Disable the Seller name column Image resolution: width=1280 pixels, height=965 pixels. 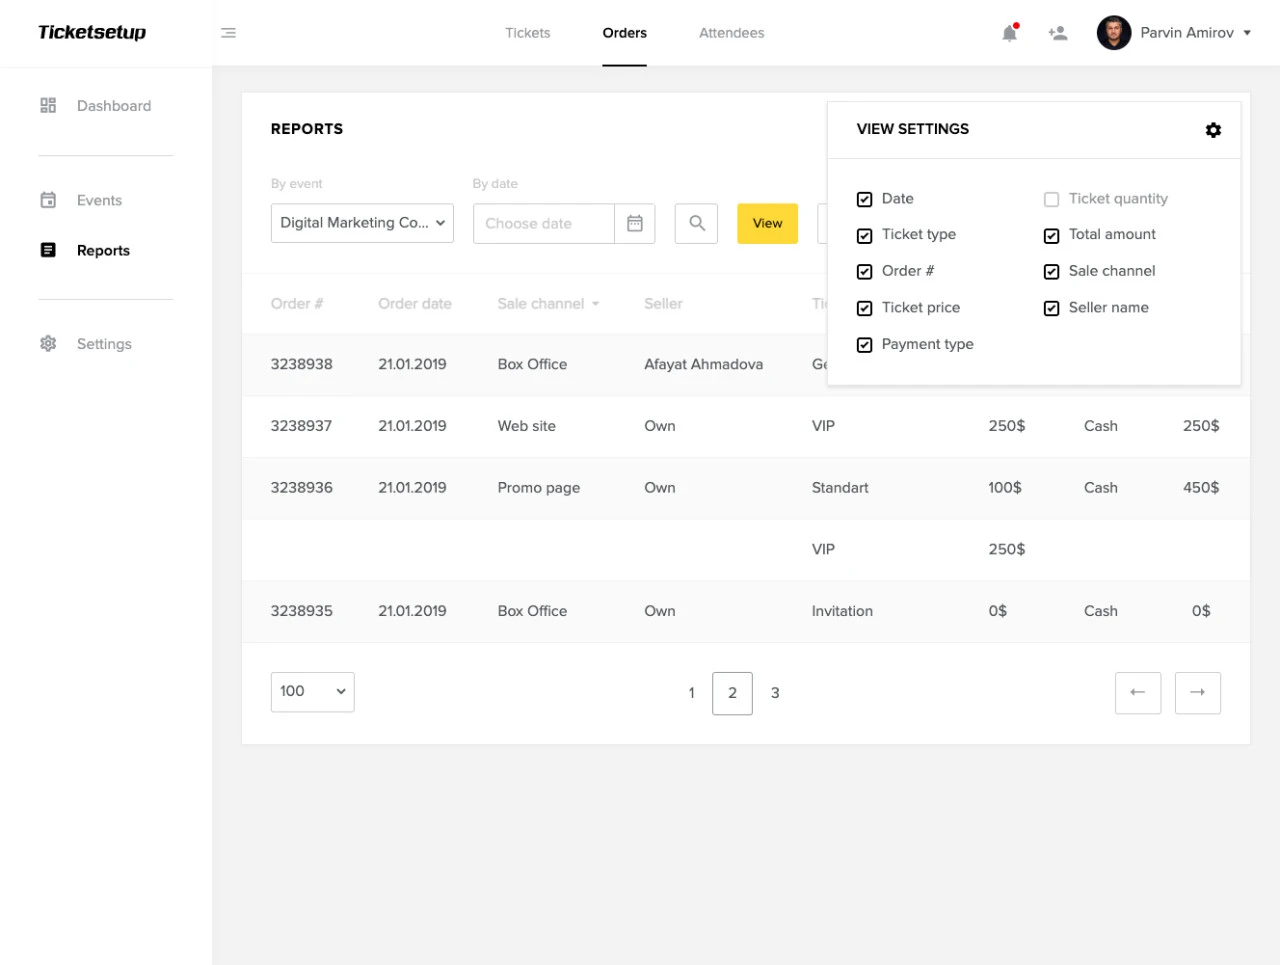click(x=1051, y=308)
